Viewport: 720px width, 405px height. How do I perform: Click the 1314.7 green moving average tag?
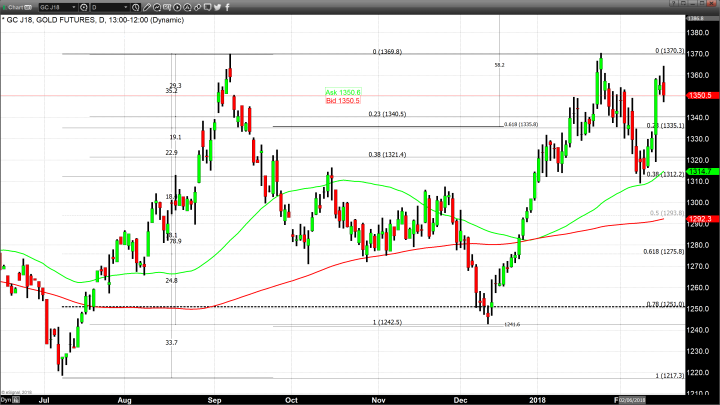point(701,172)
